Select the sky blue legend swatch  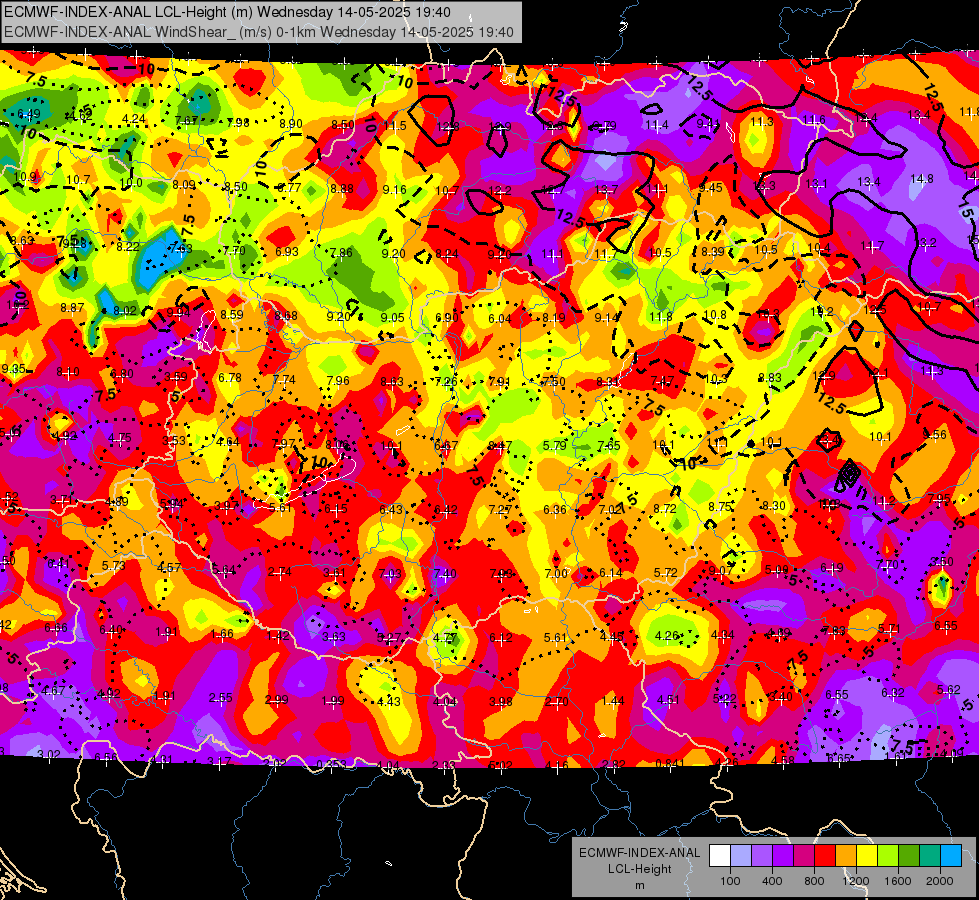pos(951,856)
